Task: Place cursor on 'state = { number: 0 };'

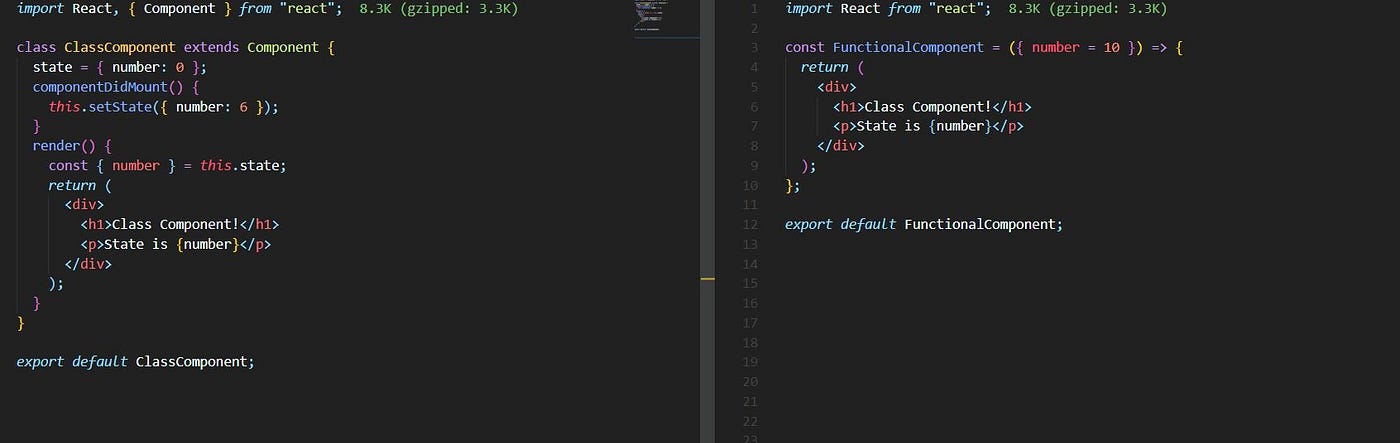Action: pos(119,67)
